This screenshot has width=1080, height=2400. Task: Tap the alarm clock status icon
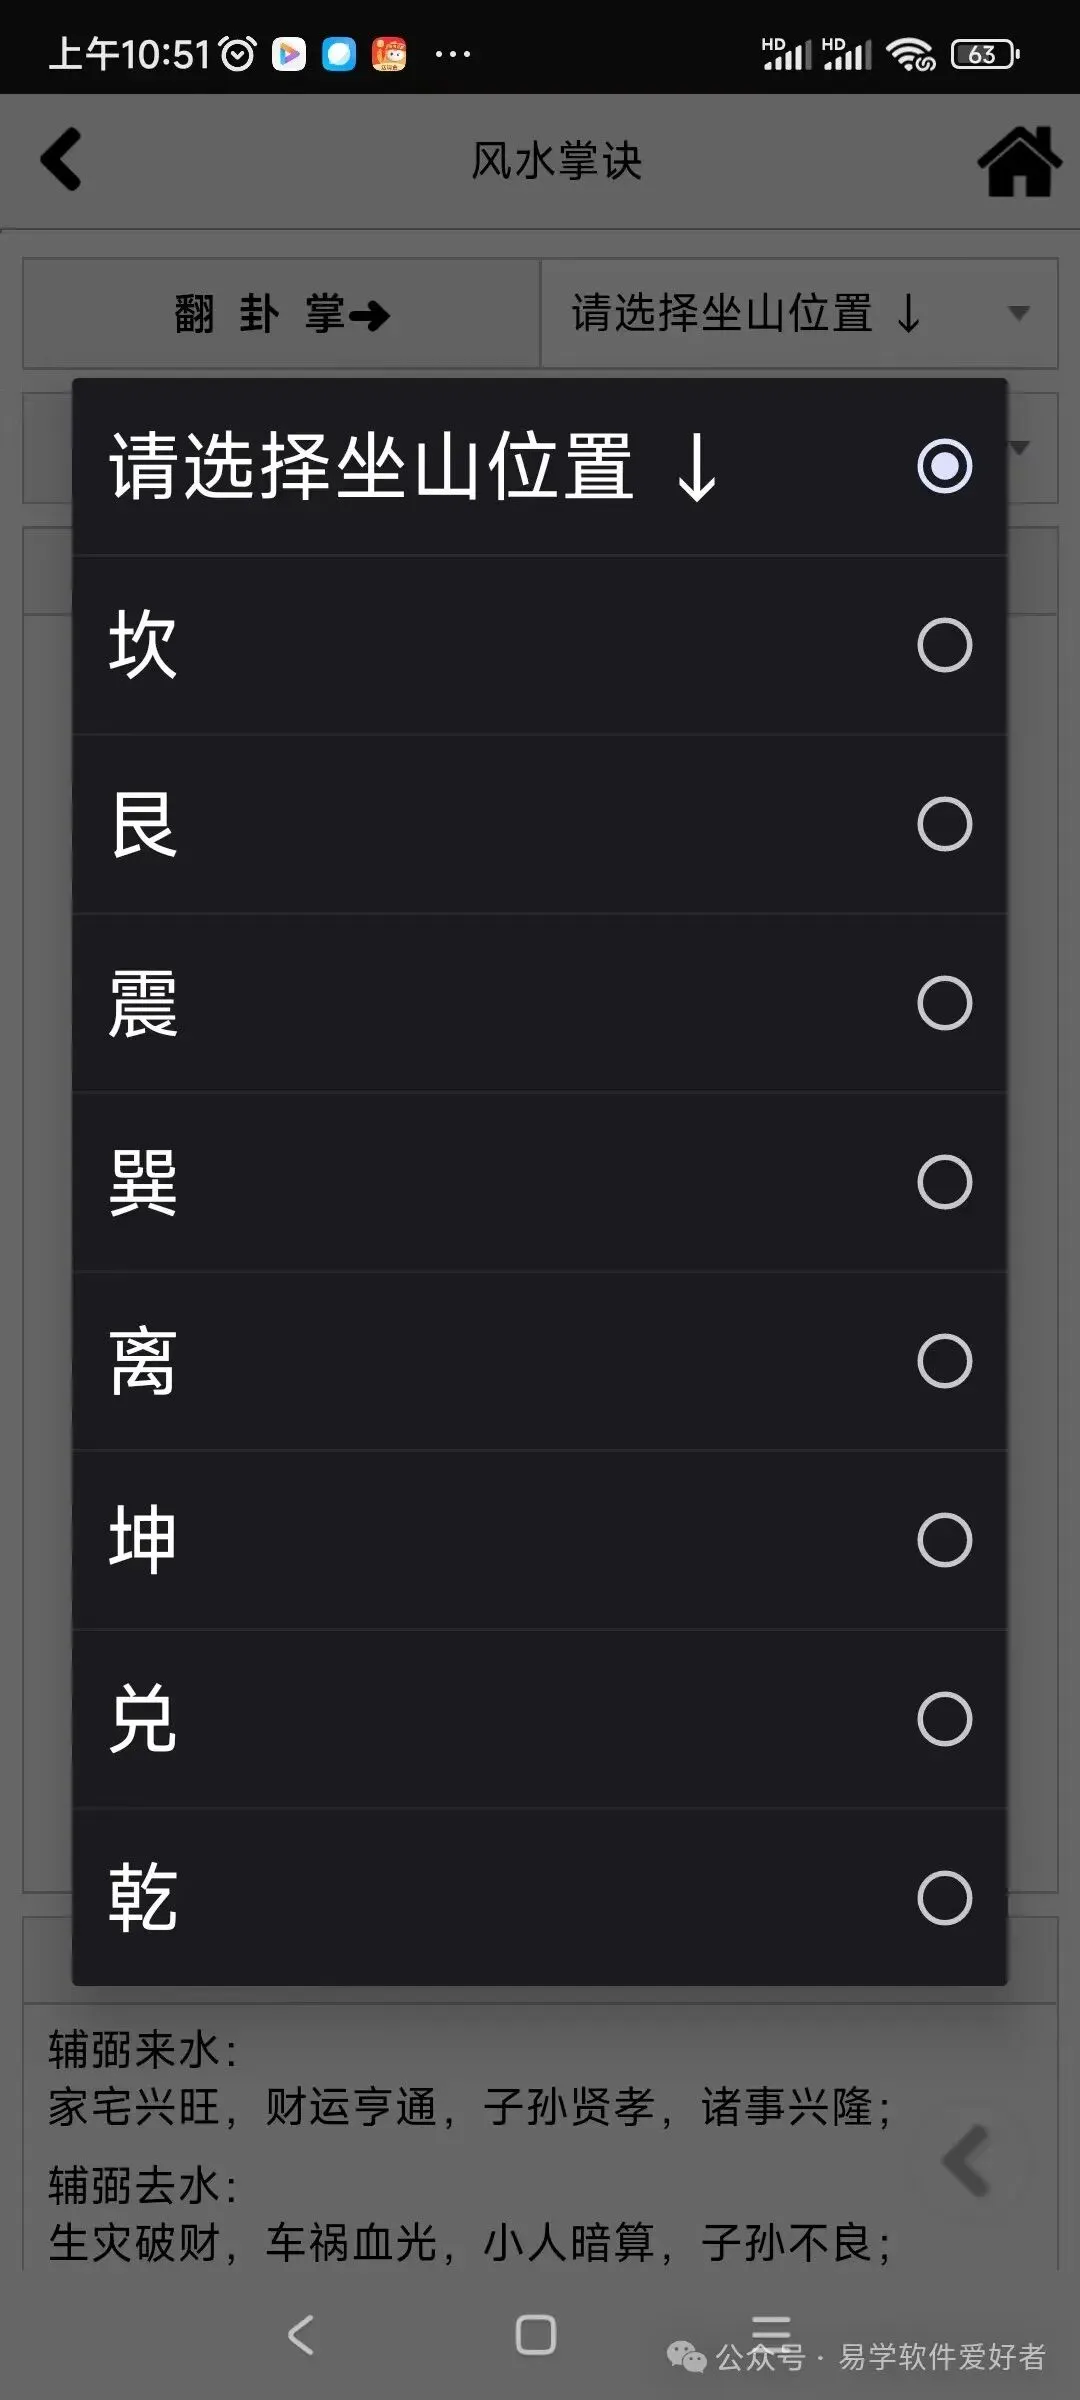pos(238,54)
